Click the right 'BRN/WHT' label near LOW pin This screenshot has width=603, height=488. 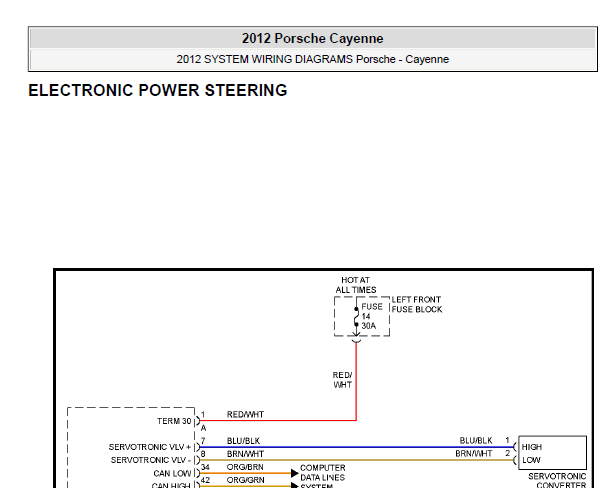click(474, 454)
